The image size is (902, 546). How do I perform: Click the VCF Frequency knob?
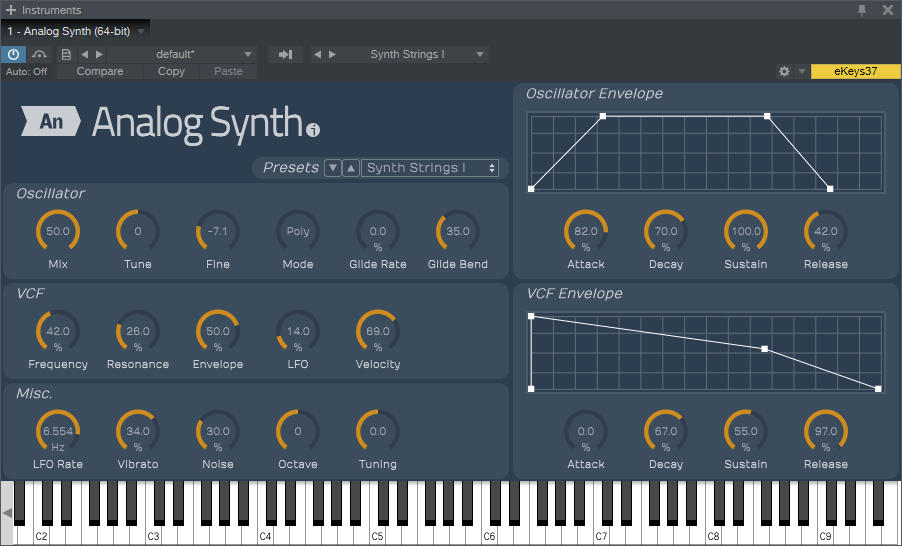click(58, 331)
